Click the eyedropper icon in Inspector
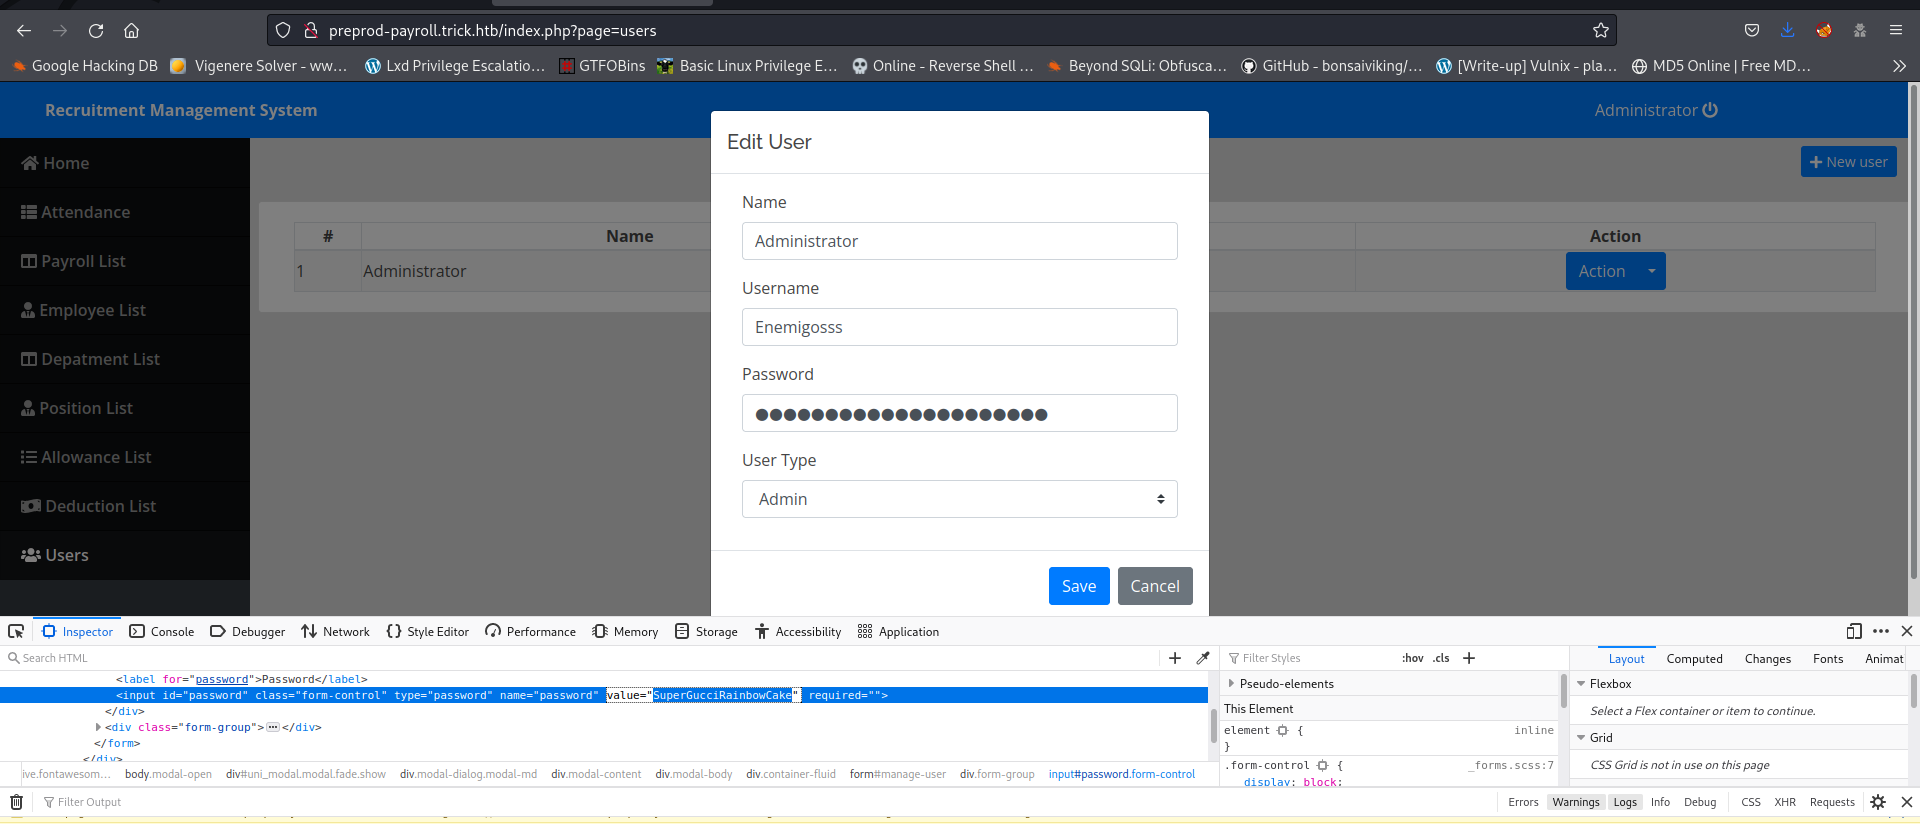The width and height of the screenshot is (1920, 824). coord(1203,658)
